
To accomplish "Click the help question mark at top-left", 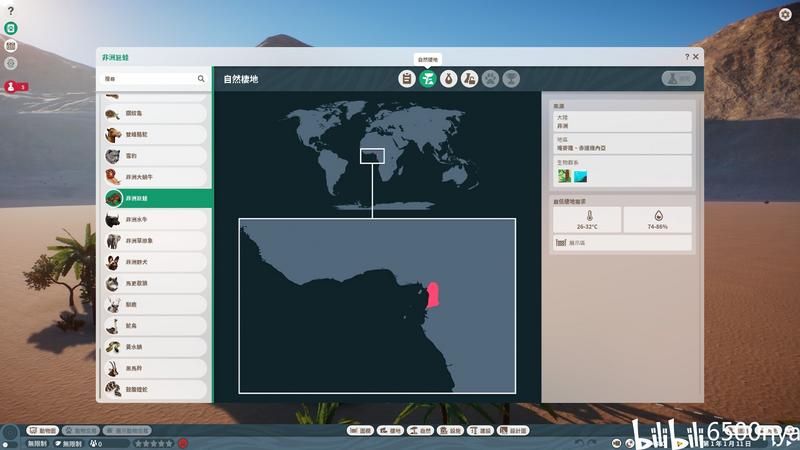I will [11, 10].
